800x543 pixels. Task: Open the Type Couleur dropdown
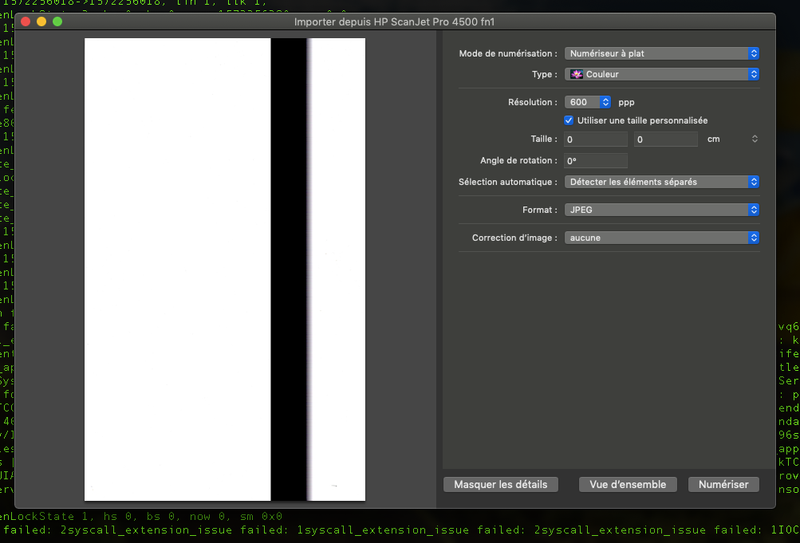pos(661,74)
